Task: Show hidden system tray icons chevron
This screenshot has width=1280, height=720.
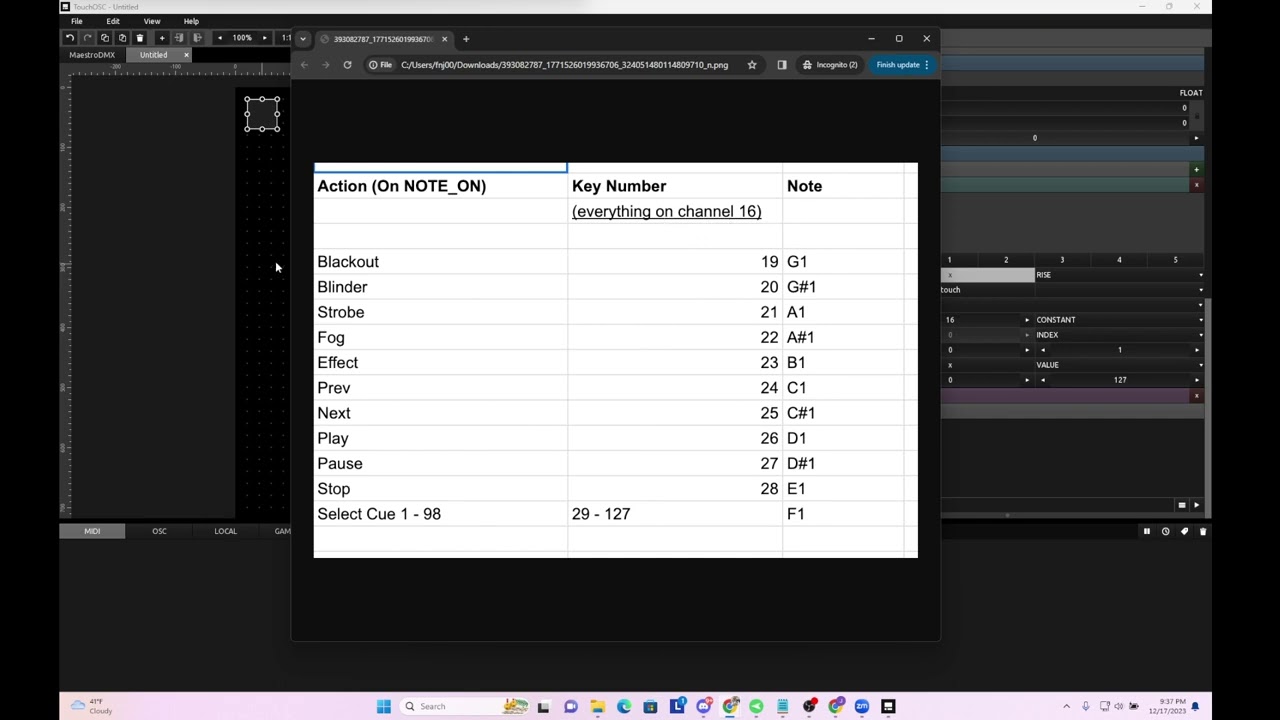Action: (x=1066, y=706)
